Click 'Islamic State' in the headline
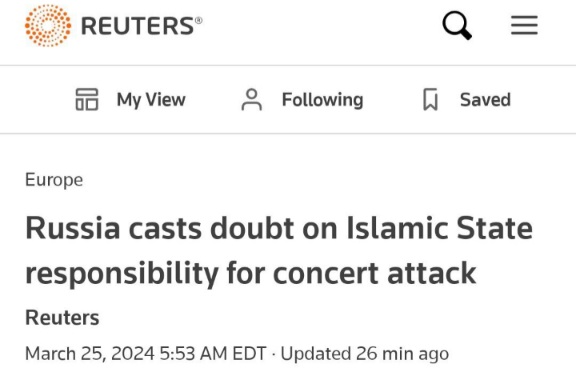Viewport: 576px width, 368px height. tap(439, 228)
